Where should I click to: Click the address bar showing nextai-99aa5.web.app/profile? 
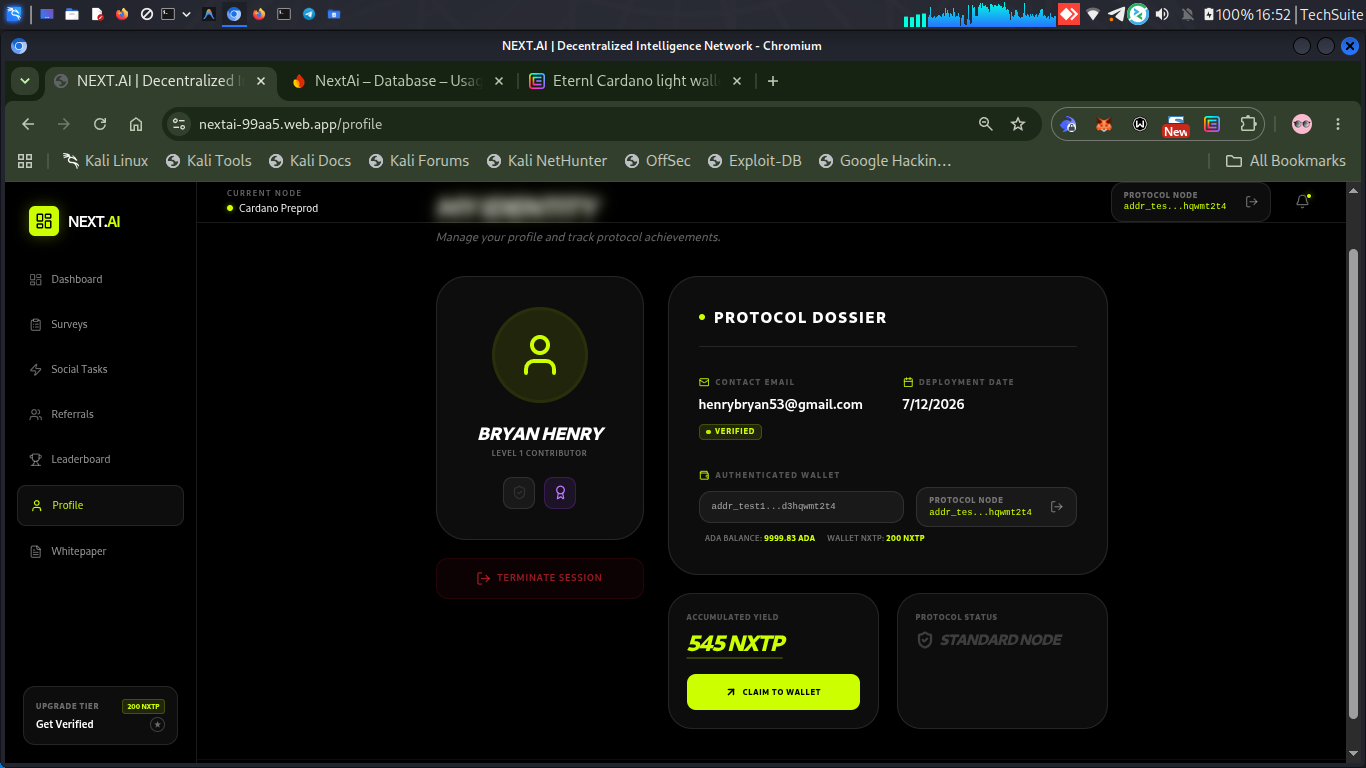tap(568, 124)
